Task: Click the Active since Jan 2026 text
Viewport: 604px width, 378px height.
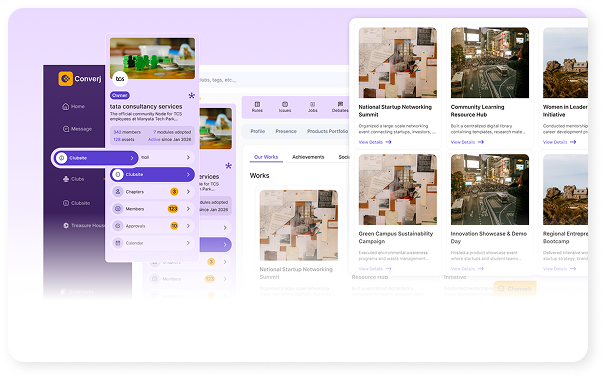Action: (169, 139)
